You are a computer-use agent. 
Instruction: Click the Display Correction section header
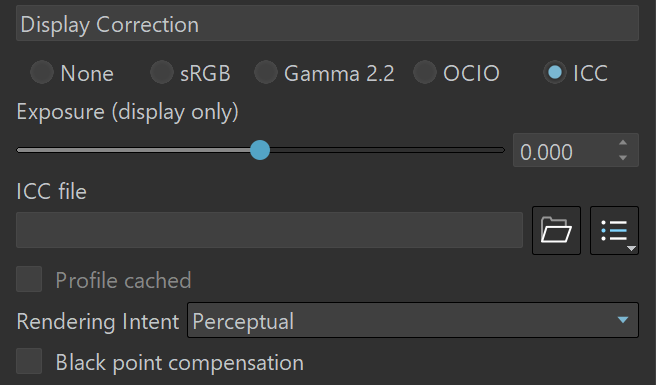(327, 23)
